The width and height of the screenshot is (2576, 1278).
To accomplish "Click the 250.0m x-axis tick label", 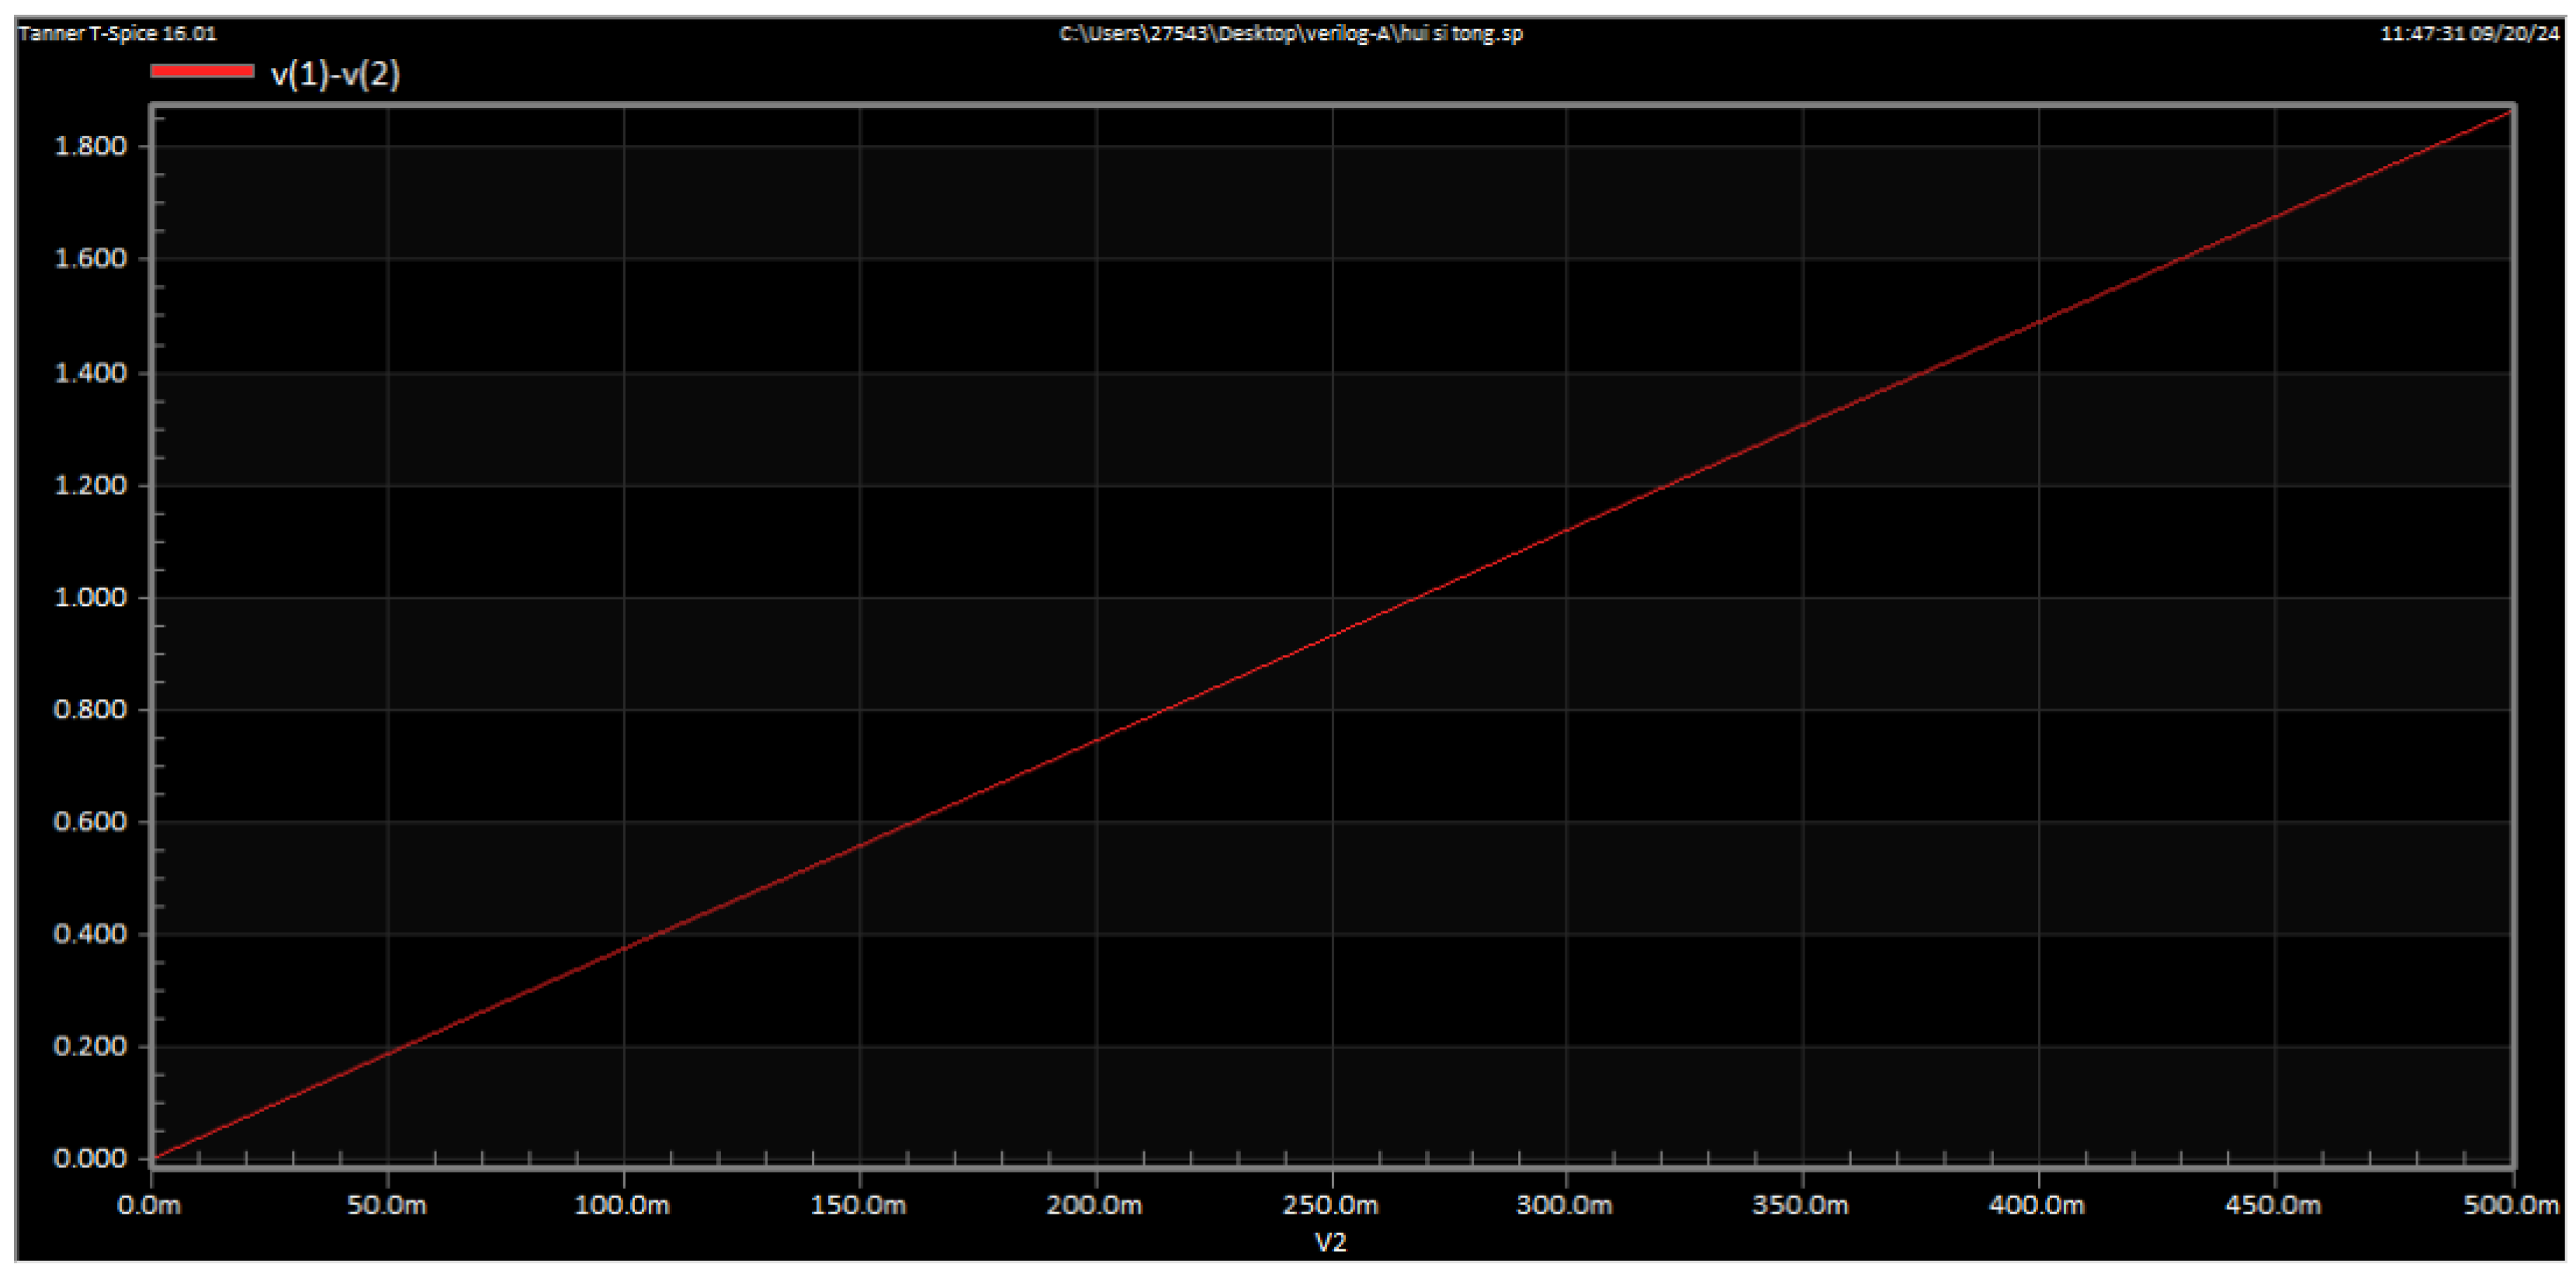I will pyautogui.click(x=1330, y=1205).
